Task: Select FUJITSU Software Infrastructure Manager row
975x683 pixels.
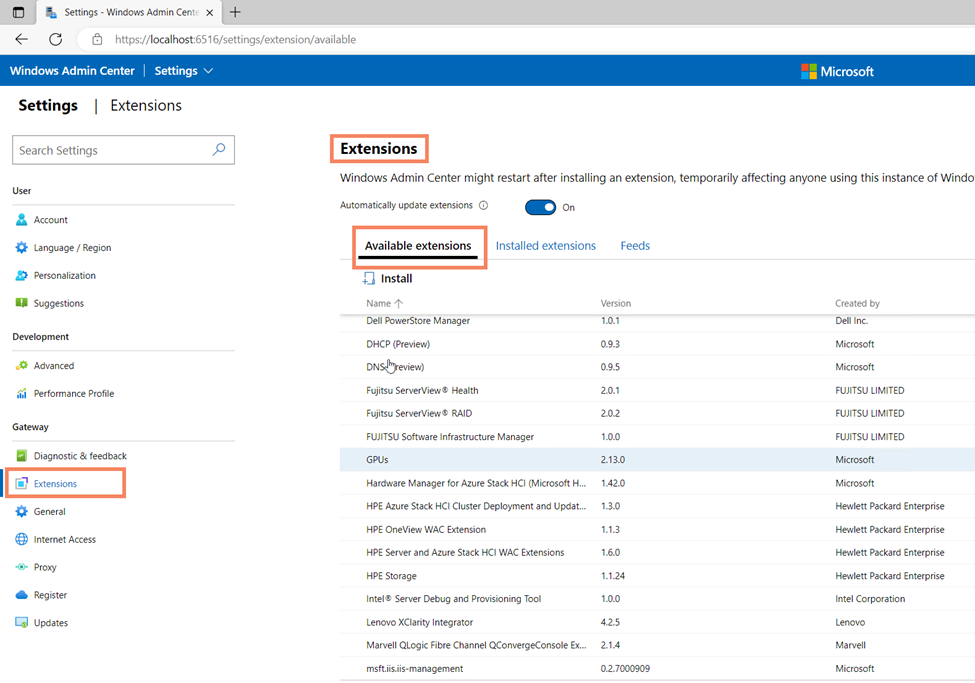Action: coord(657,437)
